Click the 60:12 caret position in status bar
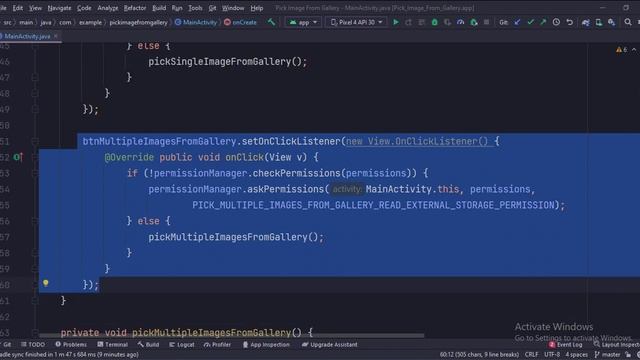Viewport: 640px width, 360px height. point(479,355)
